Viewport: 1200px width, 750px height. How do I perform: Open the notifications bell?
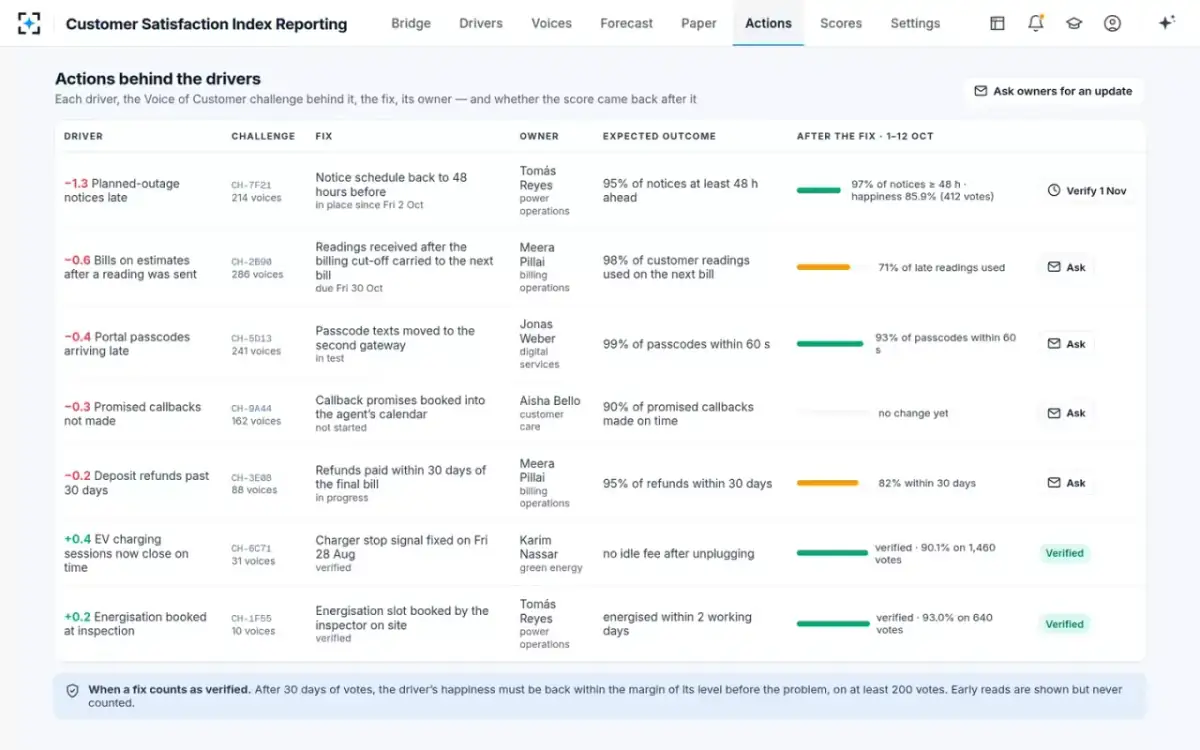(x=1036, y=23)
